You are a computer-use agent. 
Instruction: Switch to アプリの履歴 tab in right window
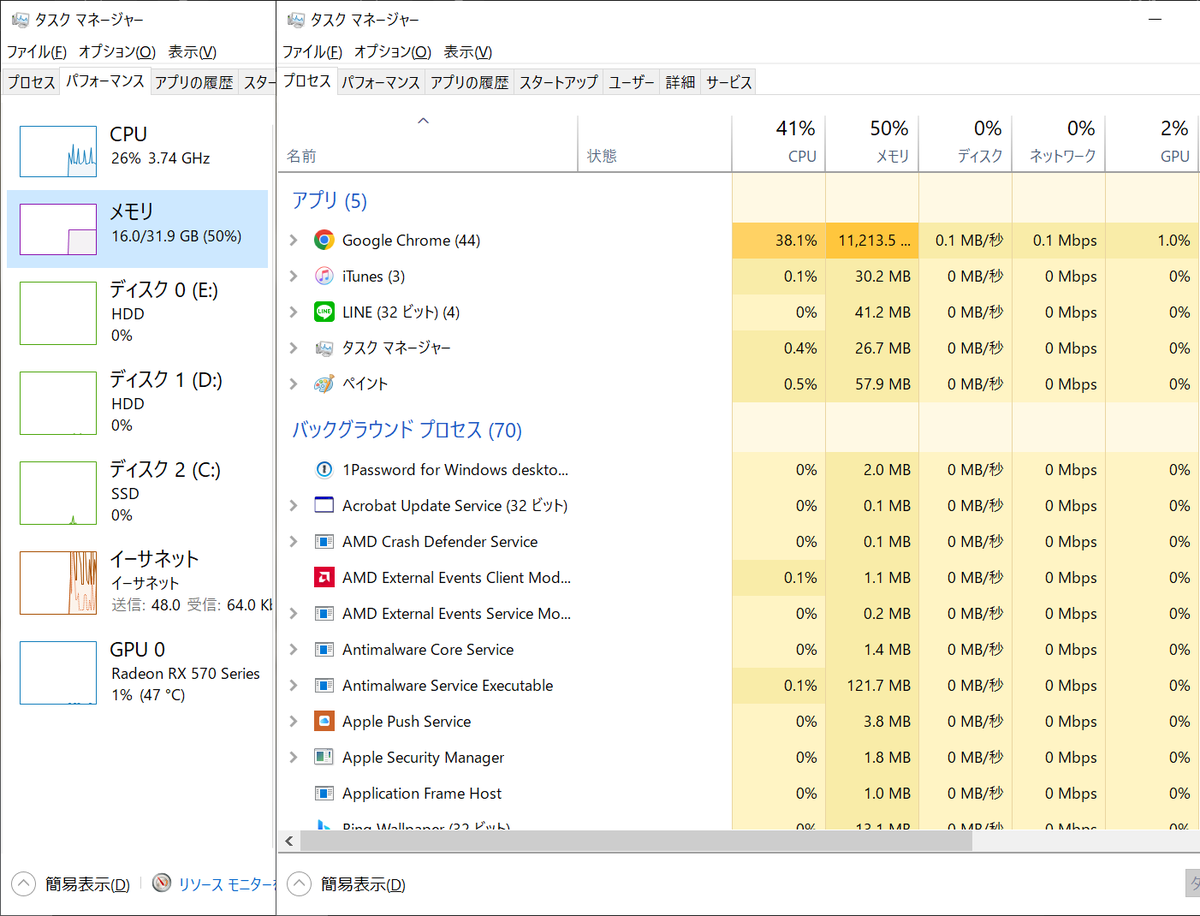click(x=469, y=83)
